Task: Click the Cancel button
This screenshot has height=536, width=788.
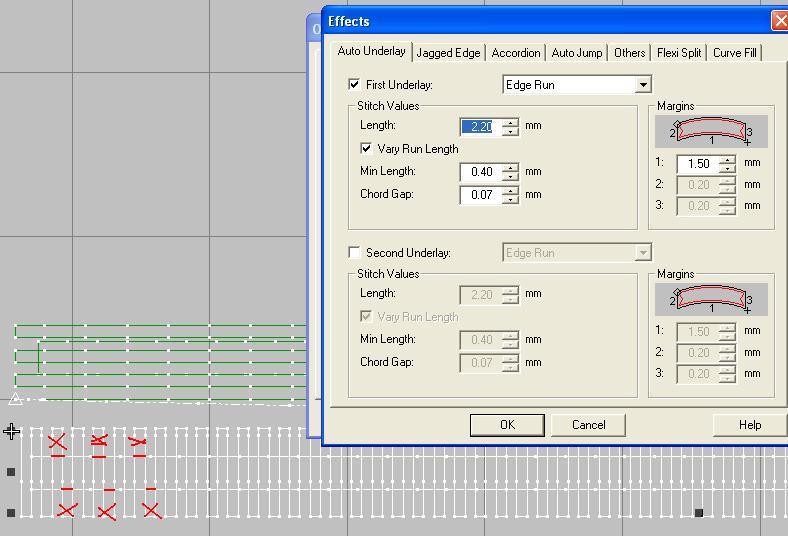Action: click(x=588, y=425)
